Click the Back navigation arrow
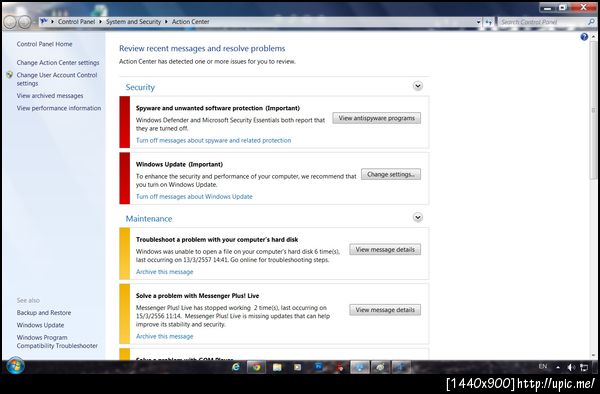This screenshot has width=600, height=394. click(x=10, y=22)
